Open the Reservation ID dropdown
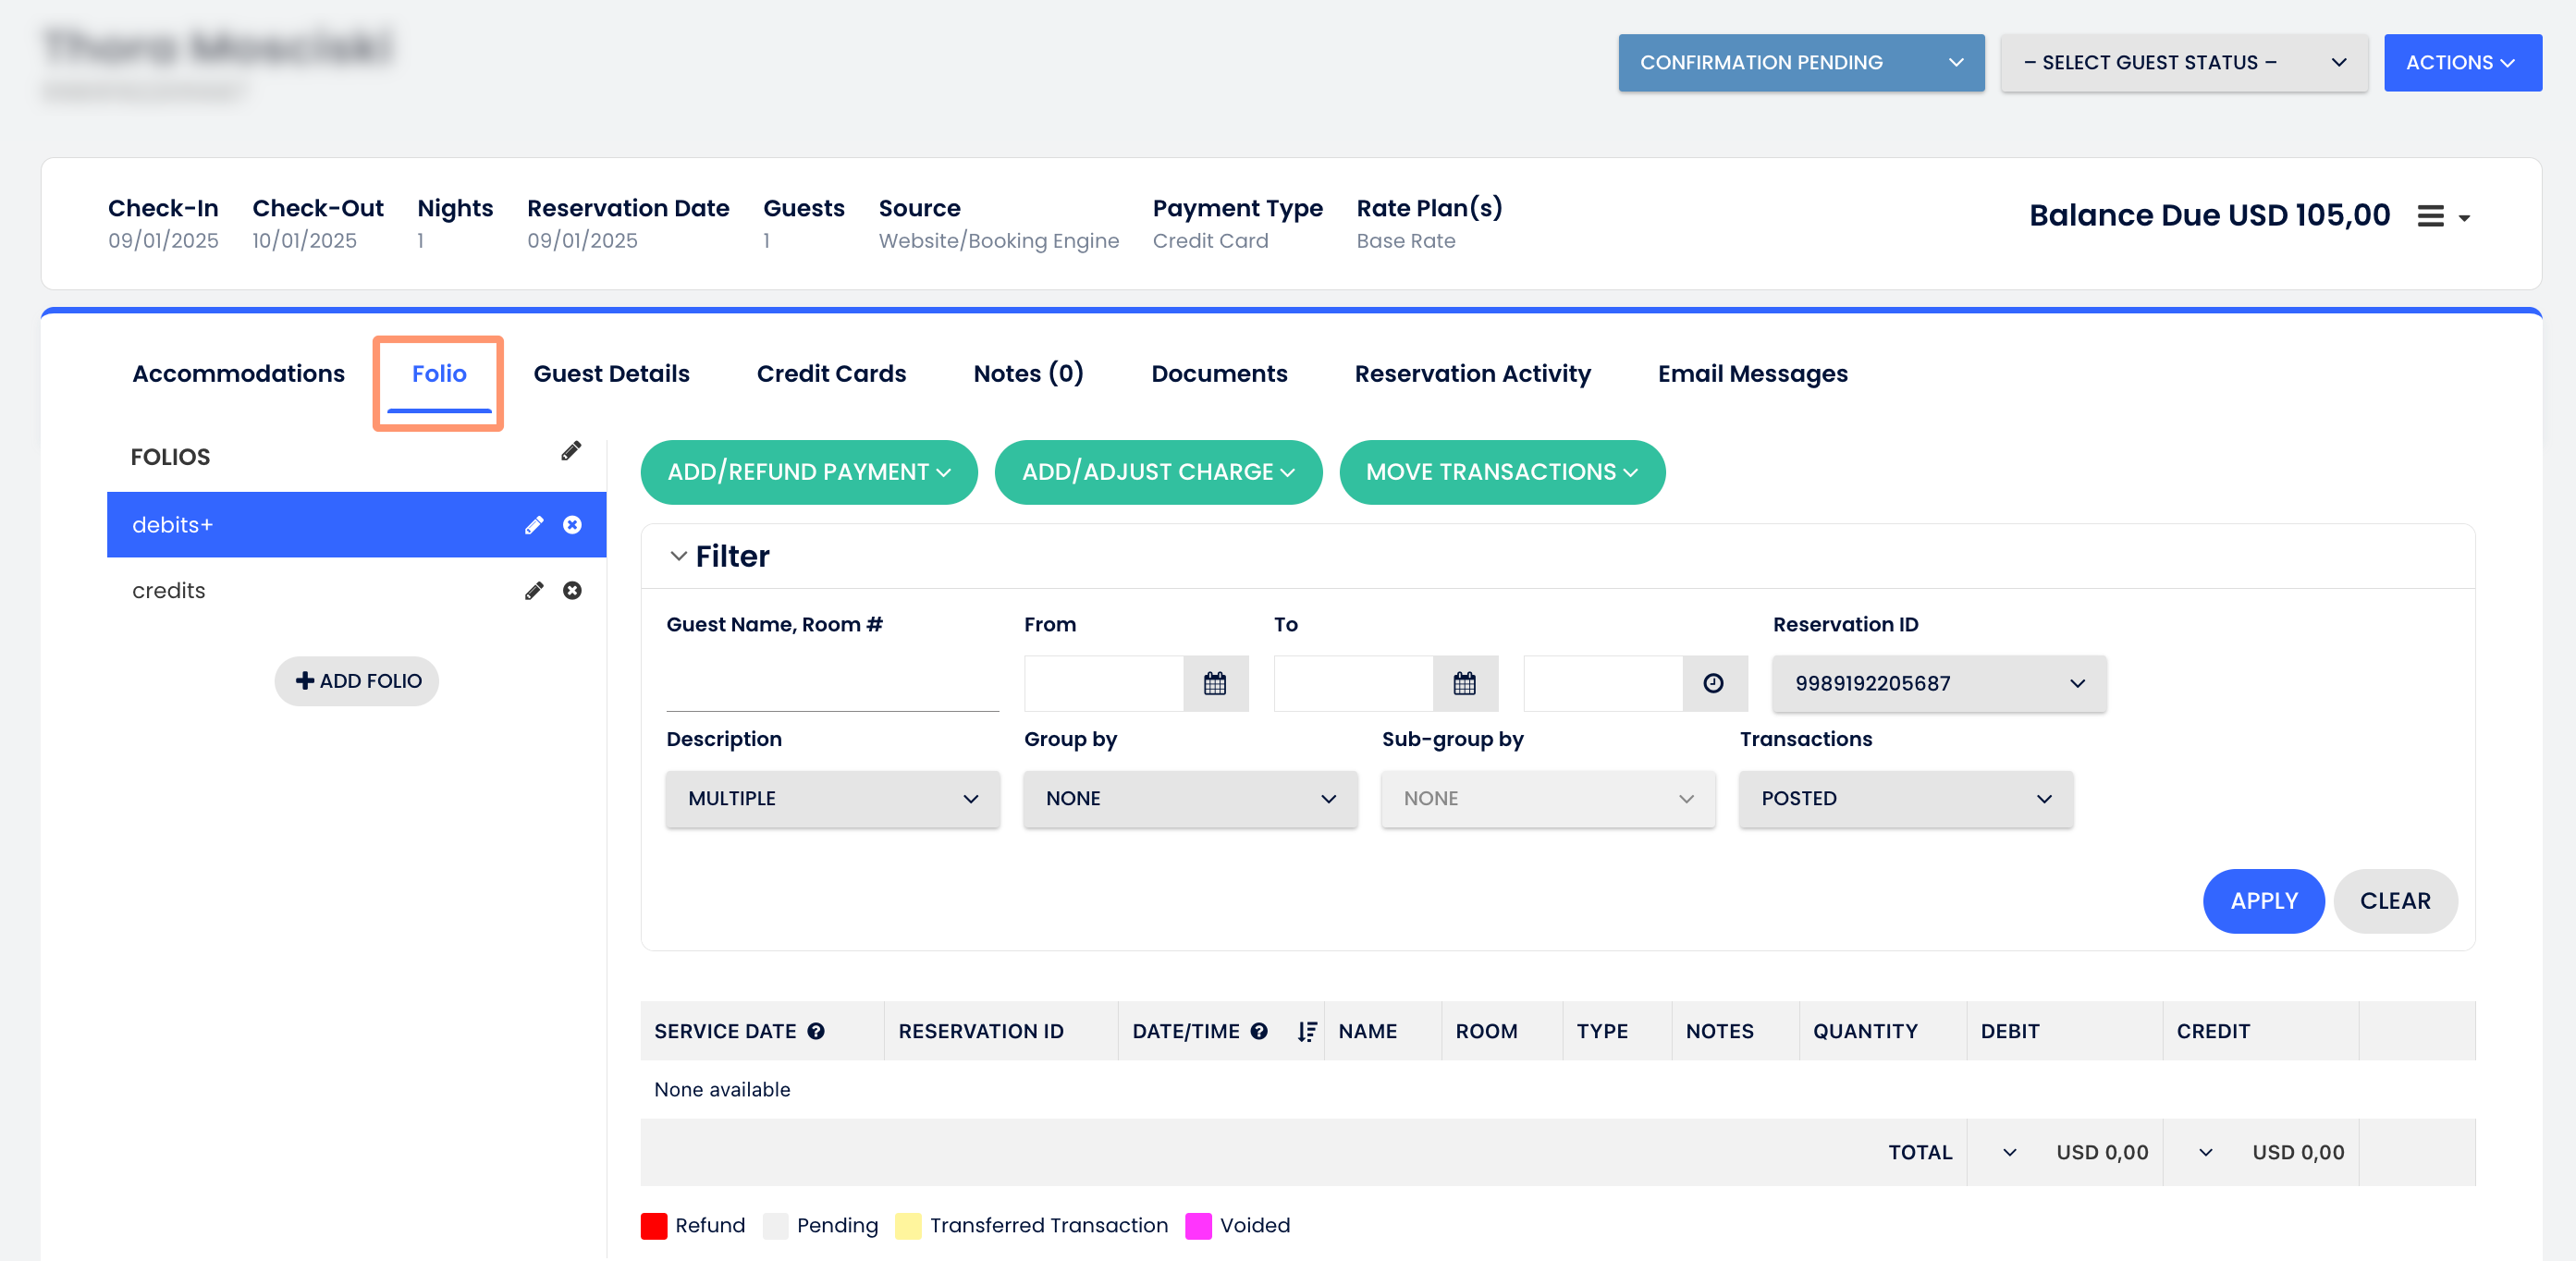Screen dimensions: 2576x1261 click(x=1939, y=684)
